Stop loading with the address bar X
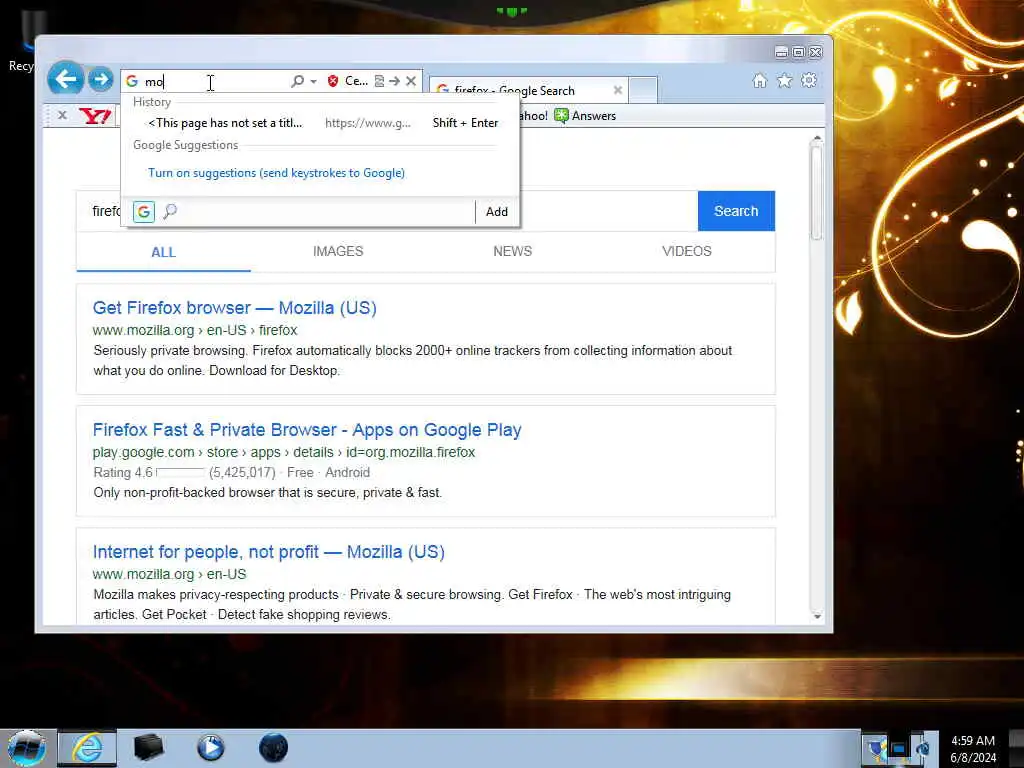 tap(411, 81)
